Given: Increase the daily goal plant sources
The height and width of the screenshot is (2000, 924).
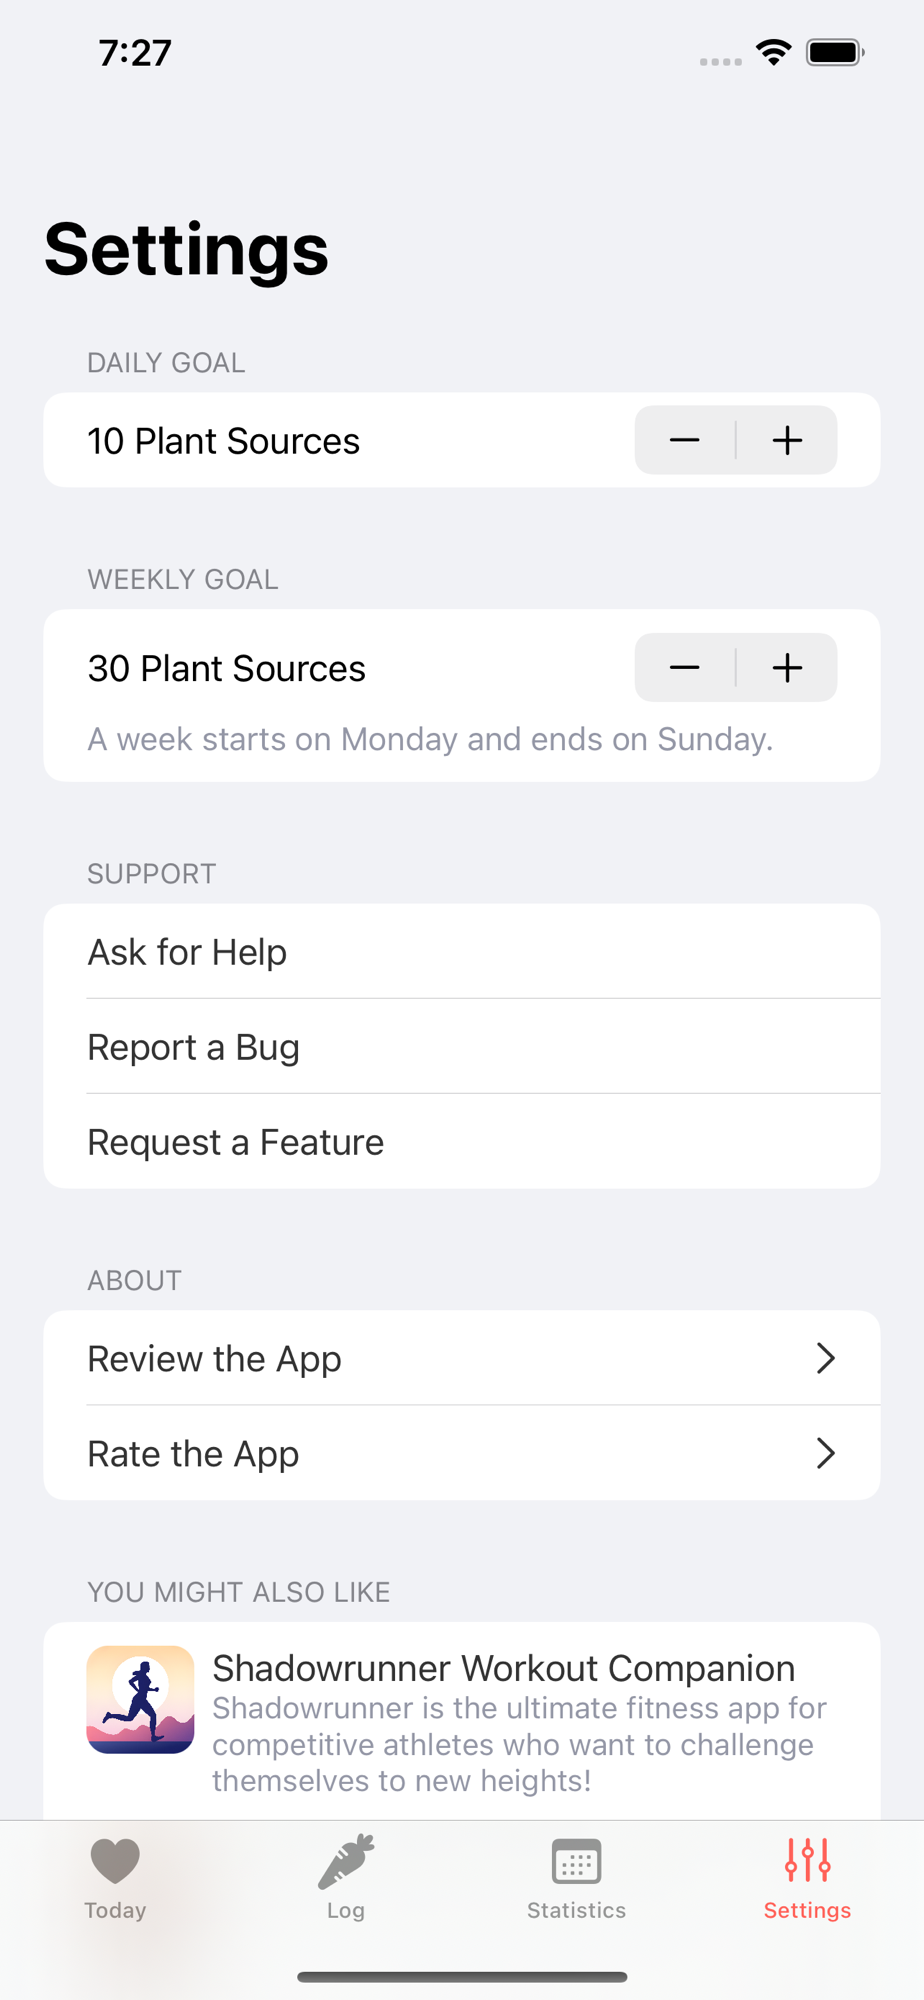Looking at the screenshot, I should point(788,440).
